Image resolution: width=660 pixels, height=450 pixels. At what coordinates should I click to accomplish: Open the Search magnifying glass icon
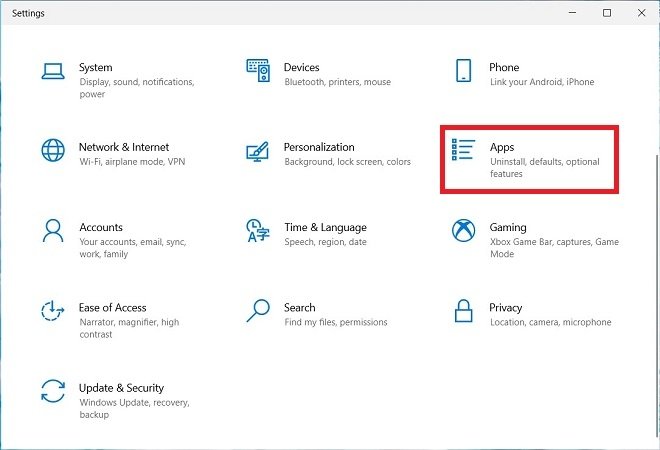pos(258,311)
